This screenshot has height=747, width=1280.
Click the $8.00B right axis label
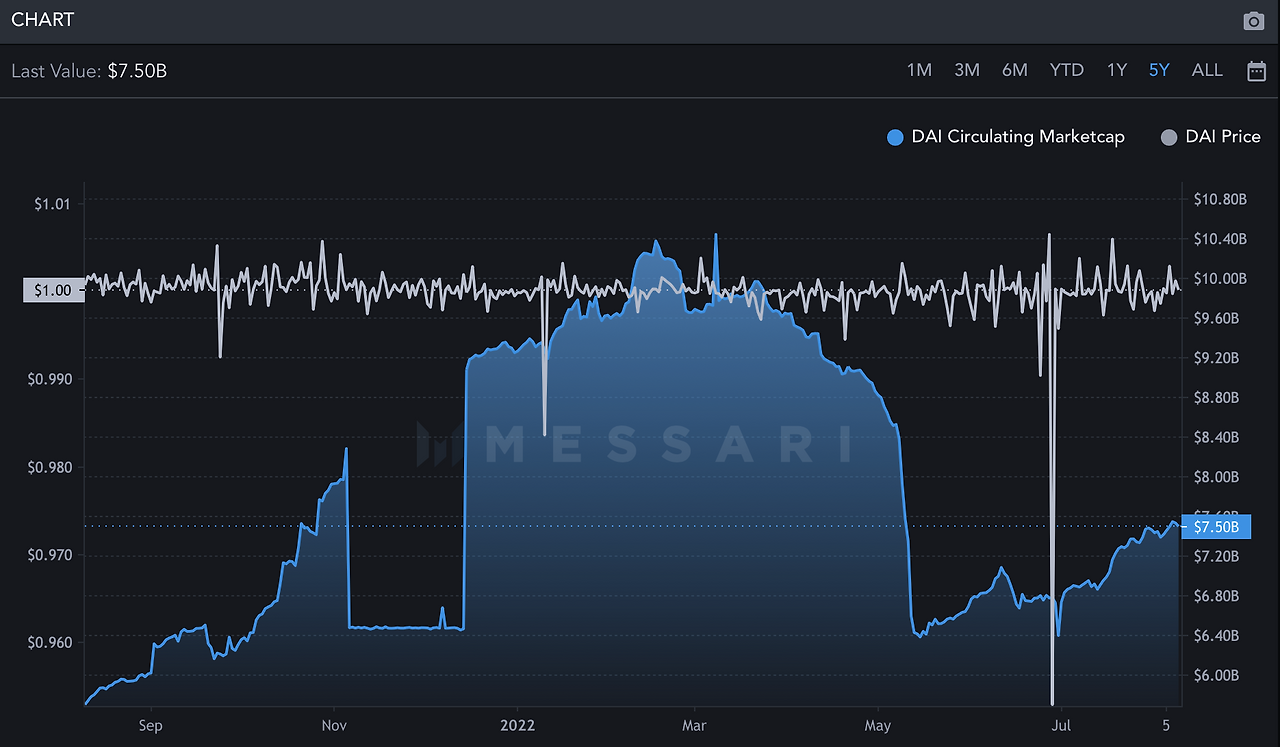[1216, 477]
